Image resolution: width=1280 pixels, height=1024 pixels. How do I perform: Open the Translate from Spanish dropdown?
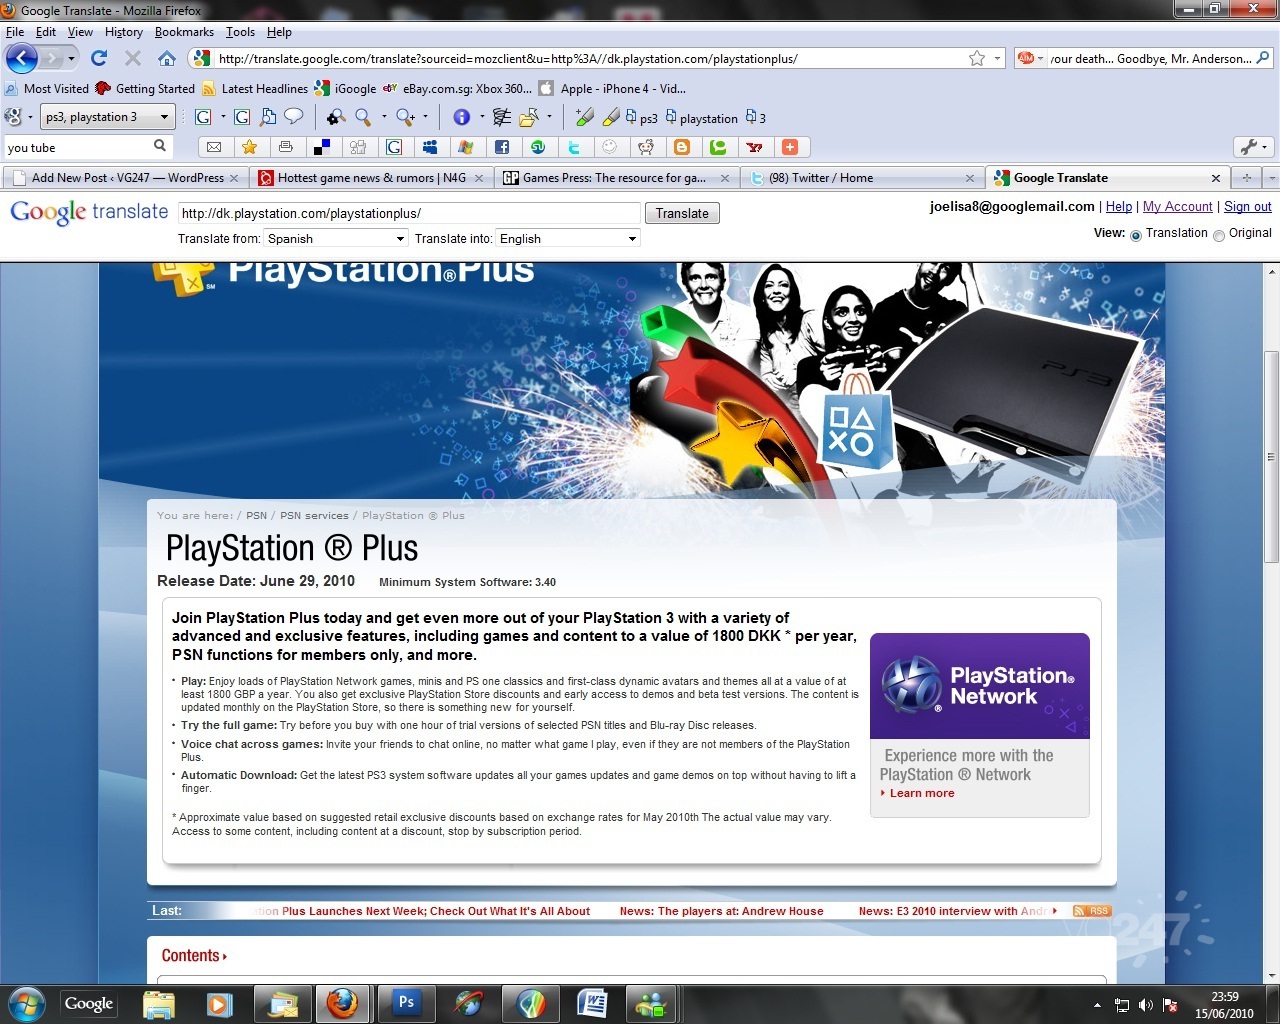[335, 238]
